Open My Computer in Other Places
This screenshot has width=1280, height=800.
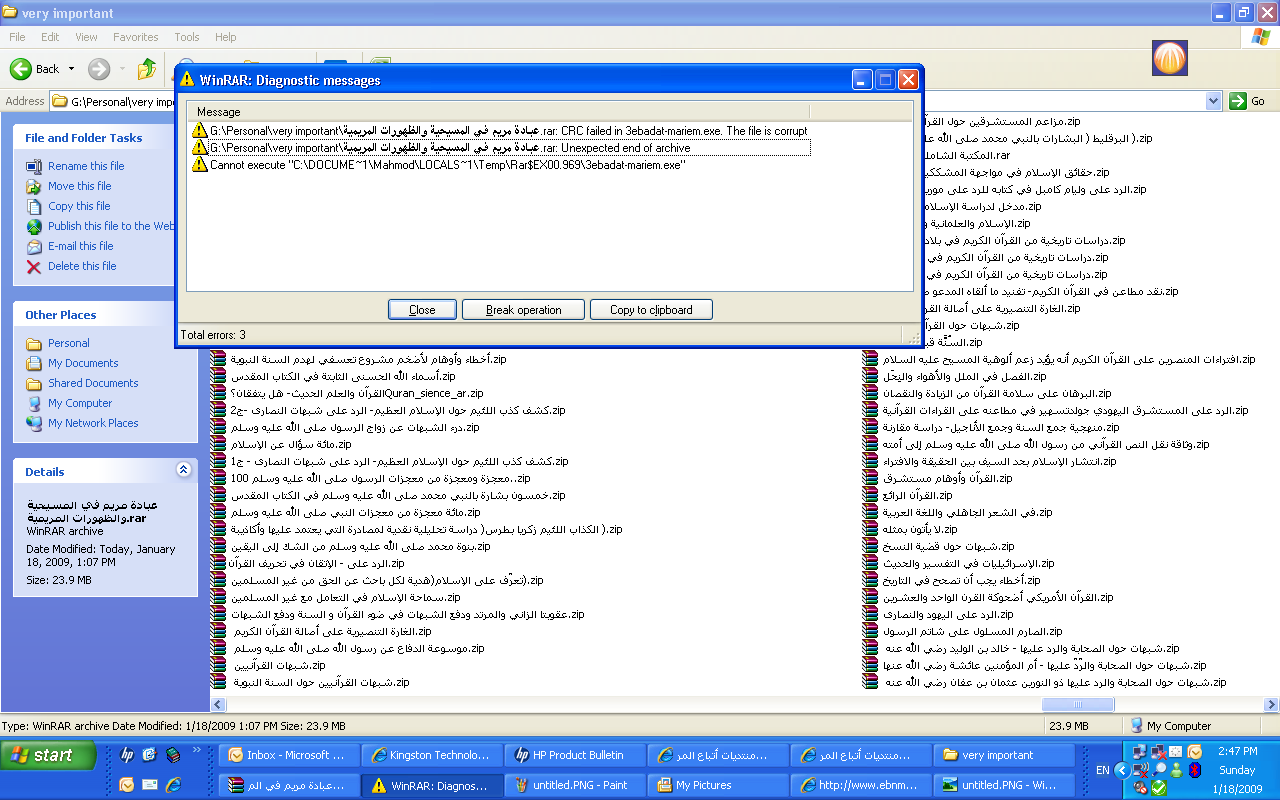click(x=80, y=403)
